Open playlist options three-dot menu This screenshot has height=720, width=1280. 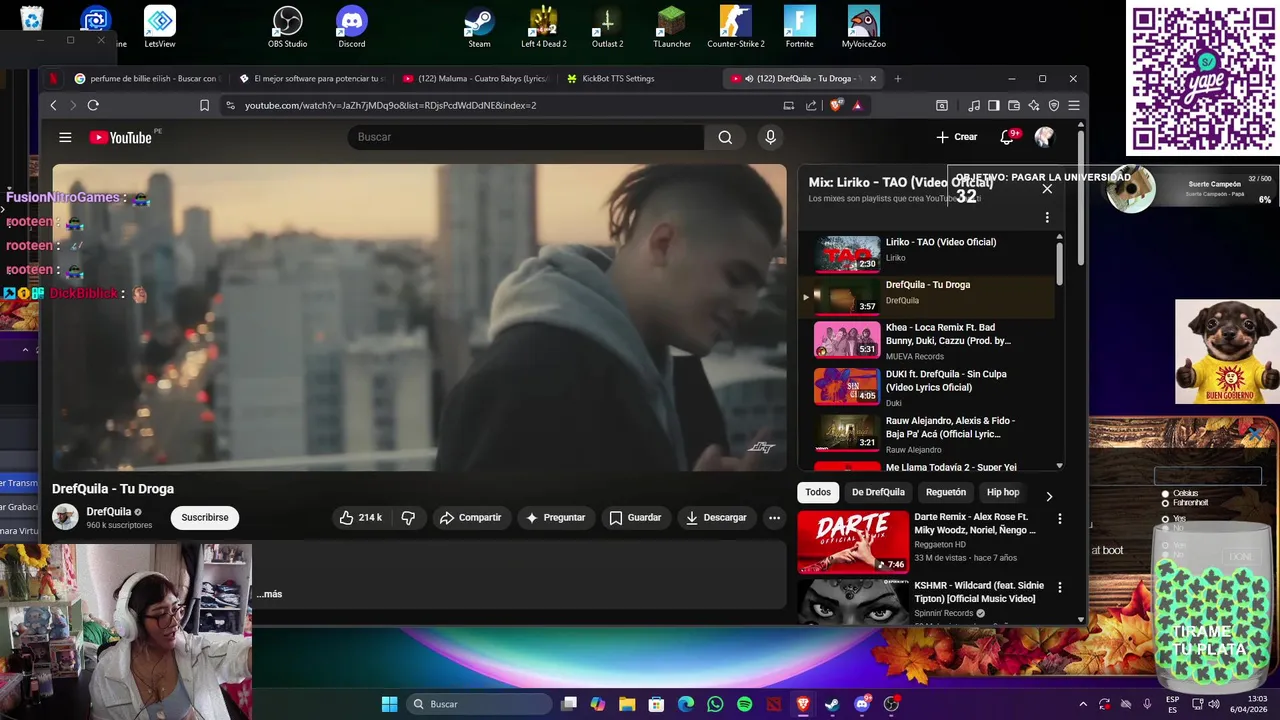click(1047, 217)
